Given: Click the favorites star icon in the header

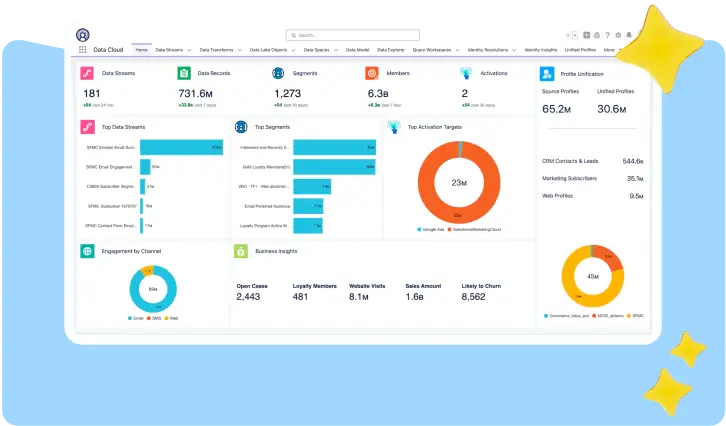Looking at the screenshot, I should [568, 35].
